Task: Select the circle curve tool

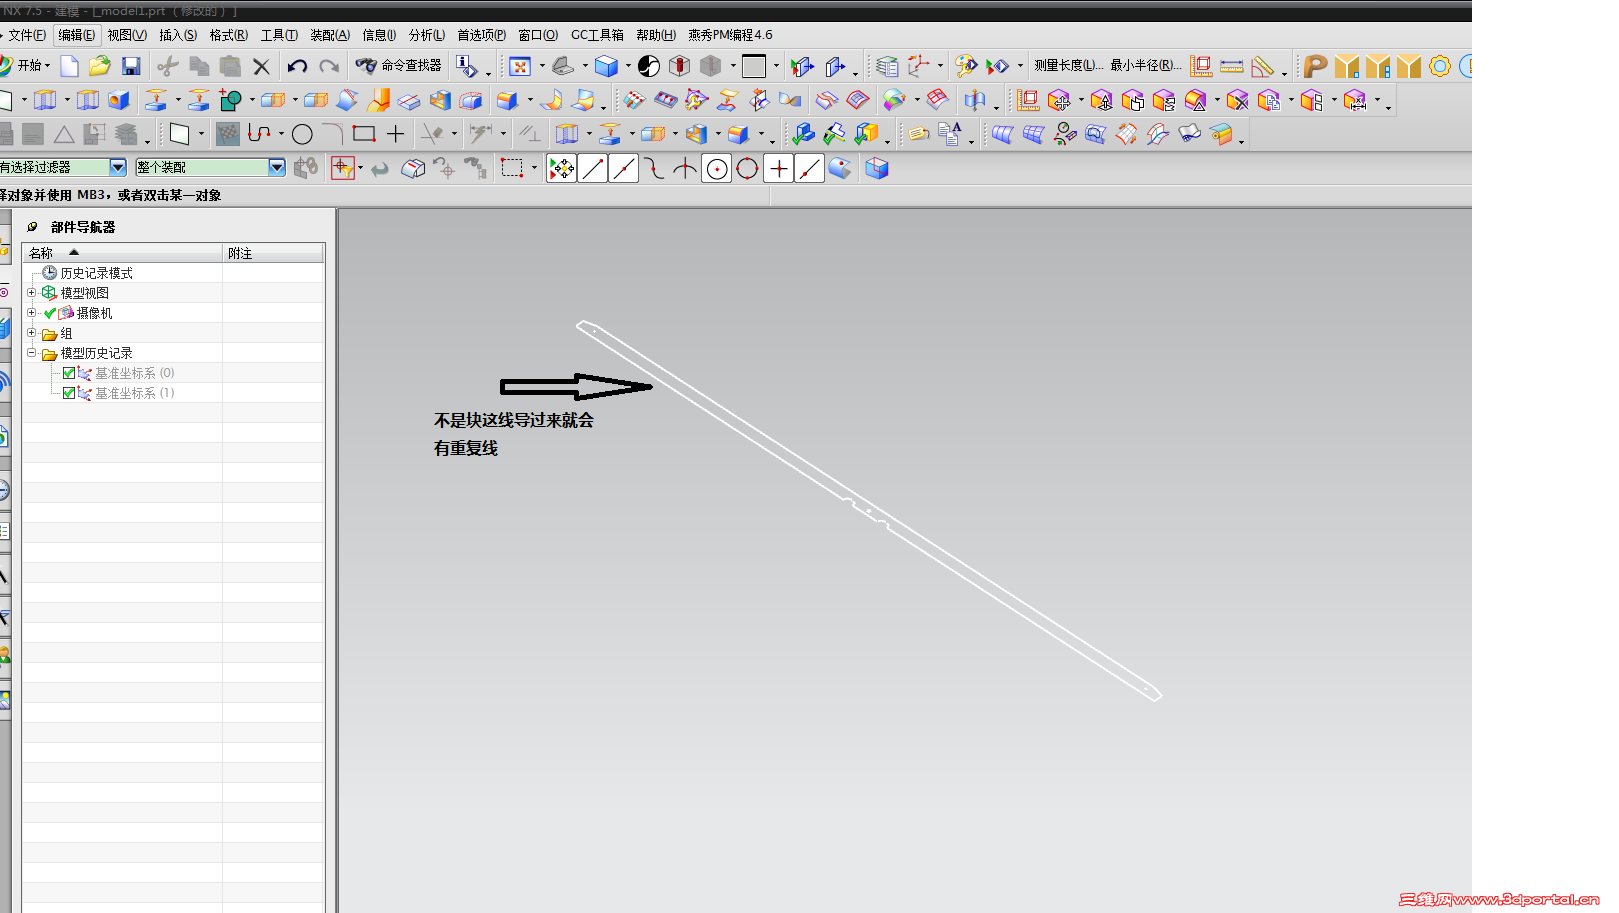Action: click(x=302, y=134)
